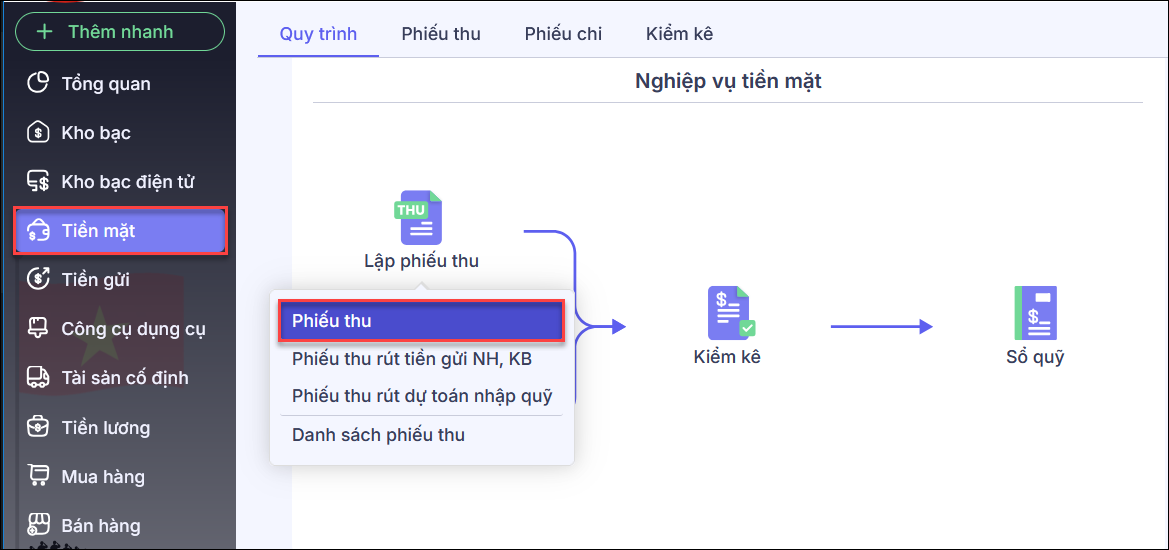Switch to the Phiếu thu tab
The image size is (1169, 550).
coord(441,33)
